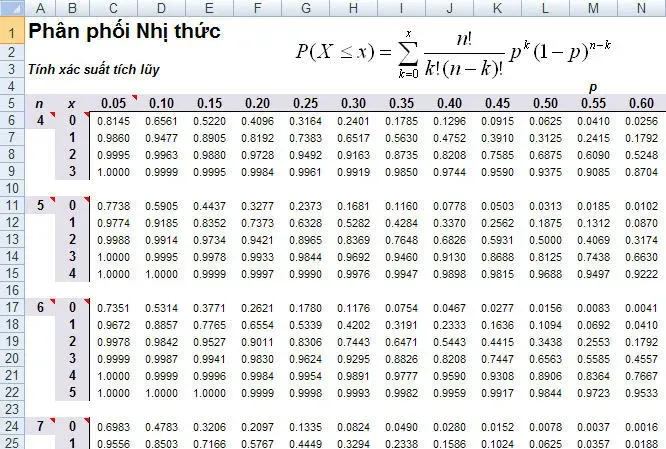Select the cell containing 0.8145
The image size is (666, 449).
click(x=113, y=120)
